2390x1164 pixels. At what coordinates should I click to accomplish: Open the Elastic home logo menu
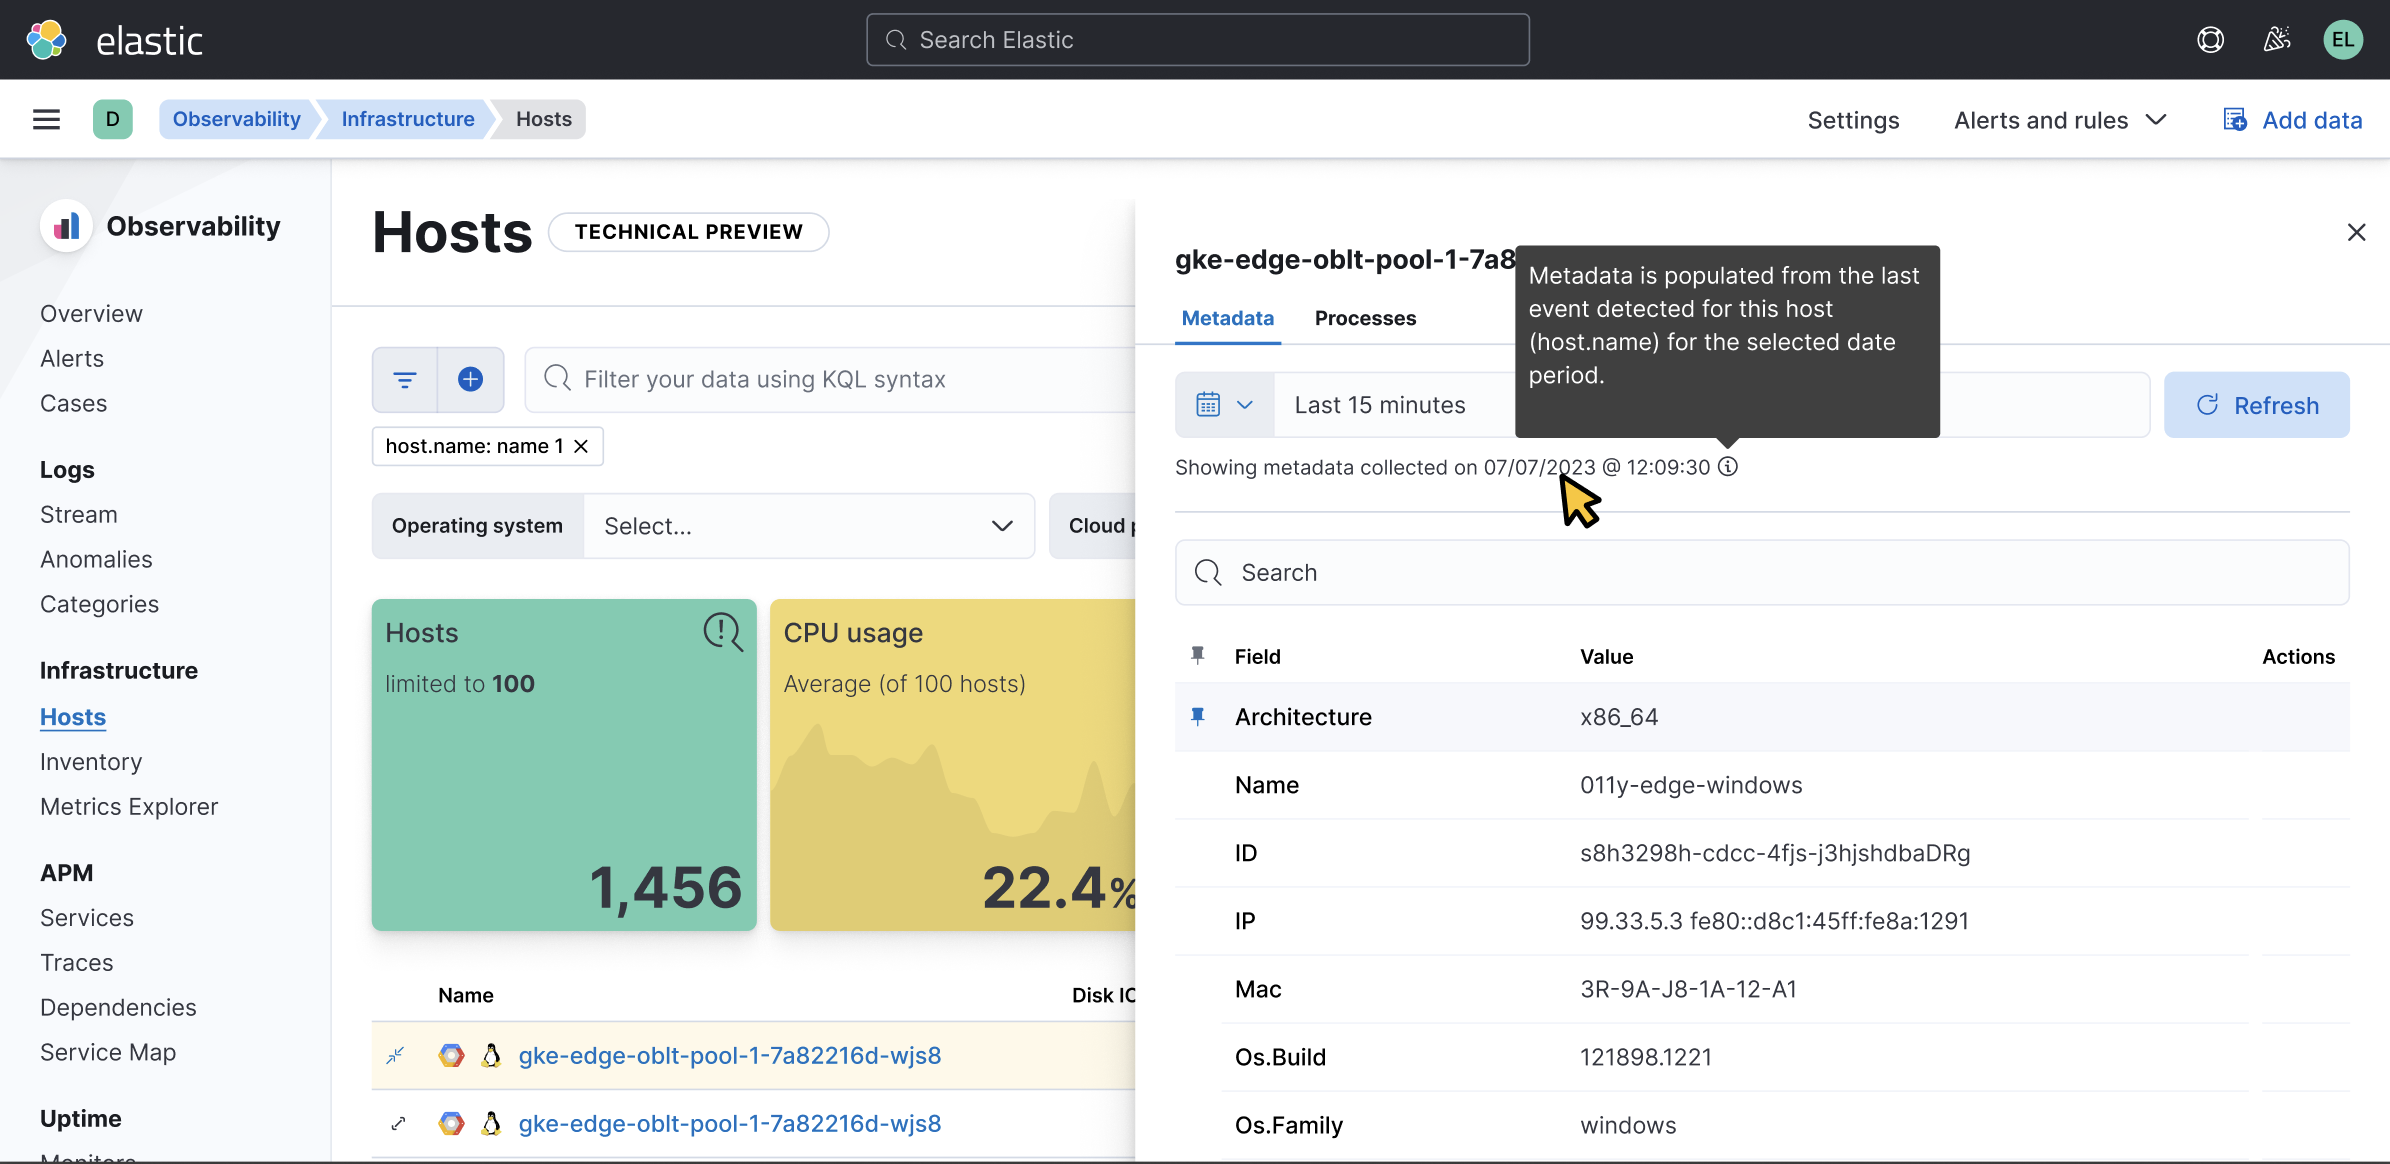tap(44, 39)
